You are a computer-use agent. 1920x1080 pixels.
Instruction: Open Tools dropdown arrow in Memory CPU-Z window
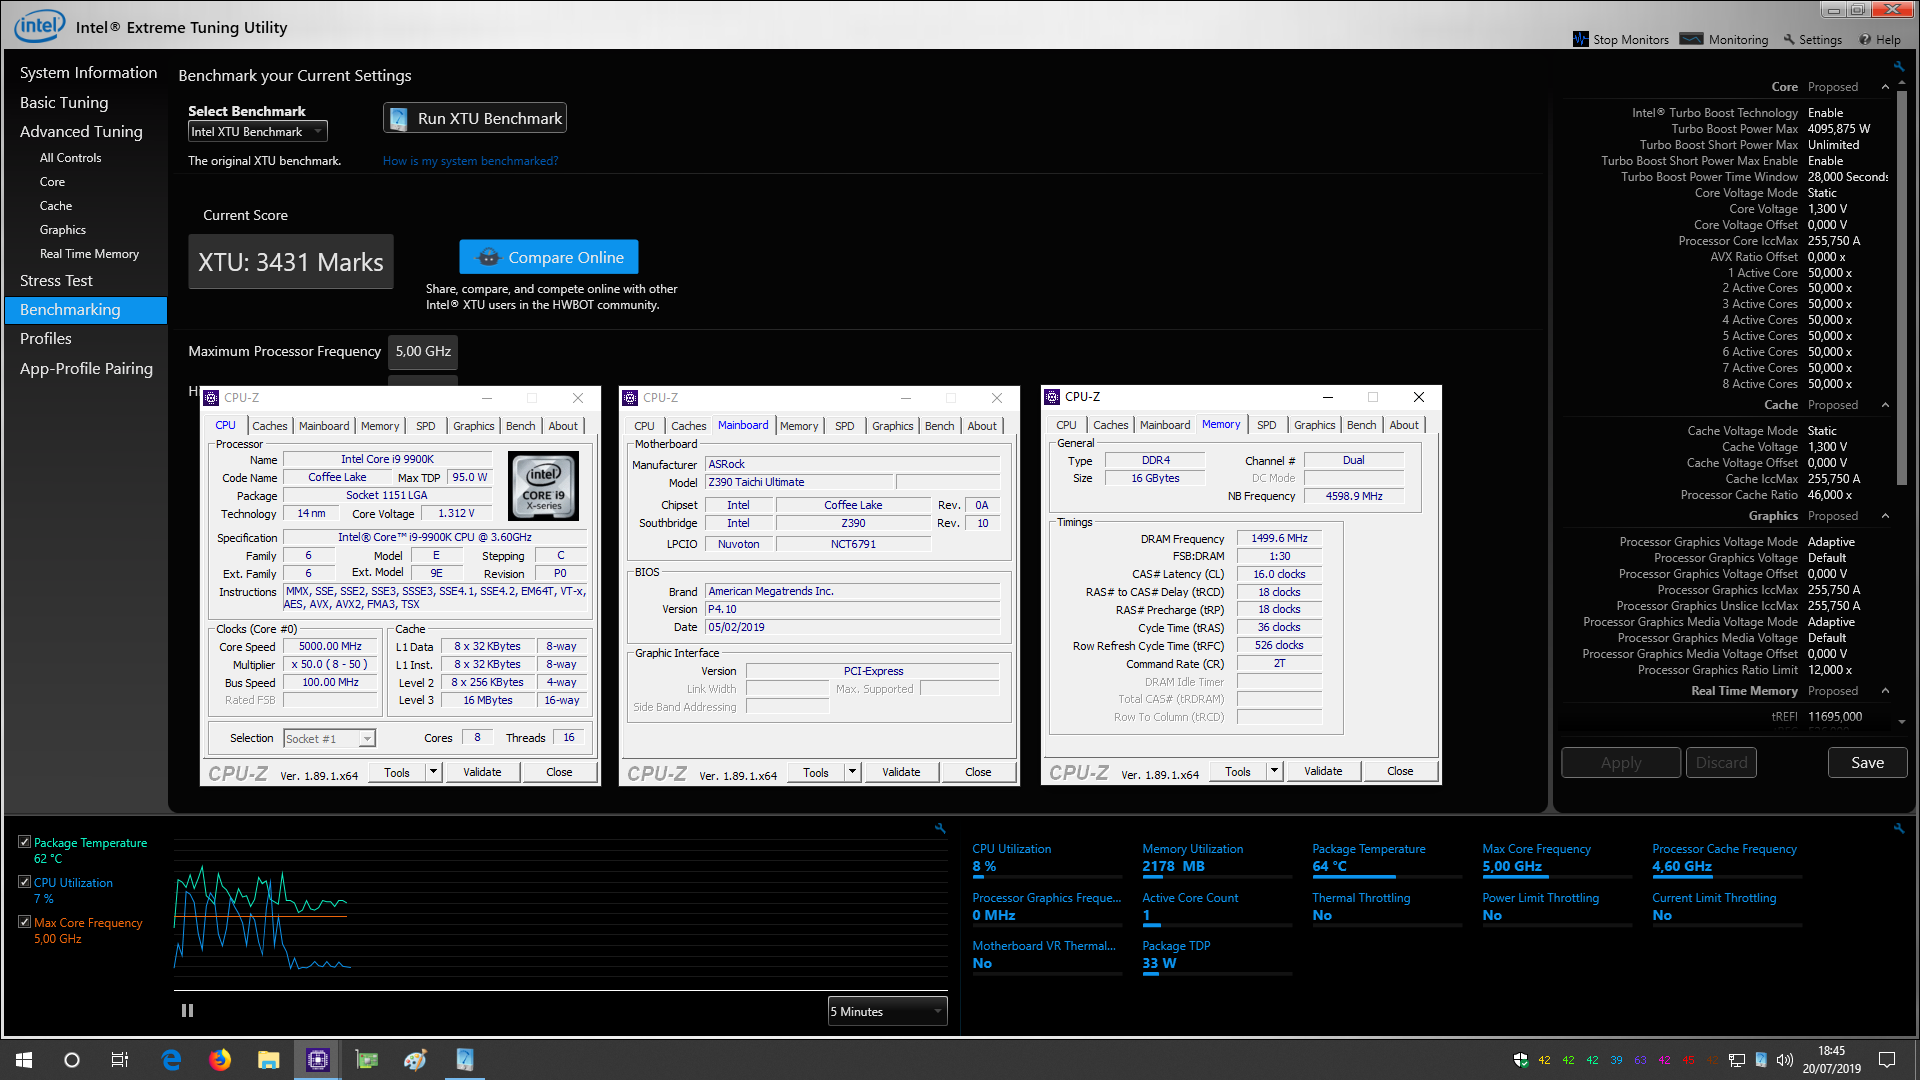pyautogui.click(x=1274, y=771)
